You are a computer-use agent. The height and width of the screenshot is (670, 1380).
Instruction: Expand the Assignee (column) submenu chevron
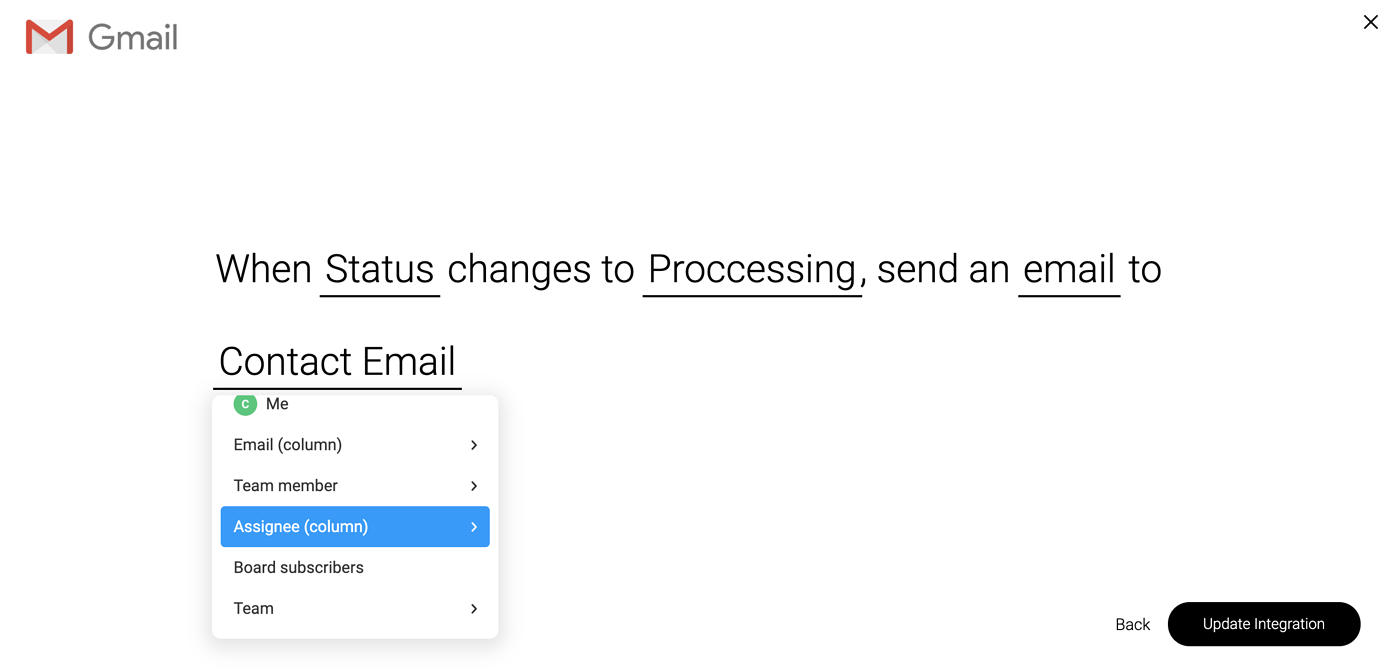click(x=474, y=526)
